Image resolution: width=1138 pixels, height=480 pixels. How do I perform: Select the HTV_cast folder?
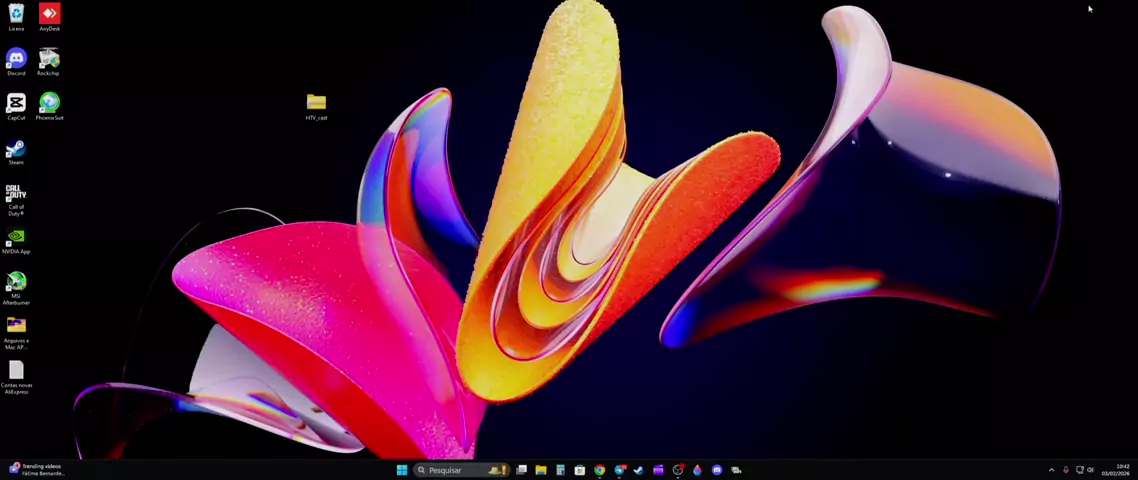pyautogui.click(x=316, y=103)
